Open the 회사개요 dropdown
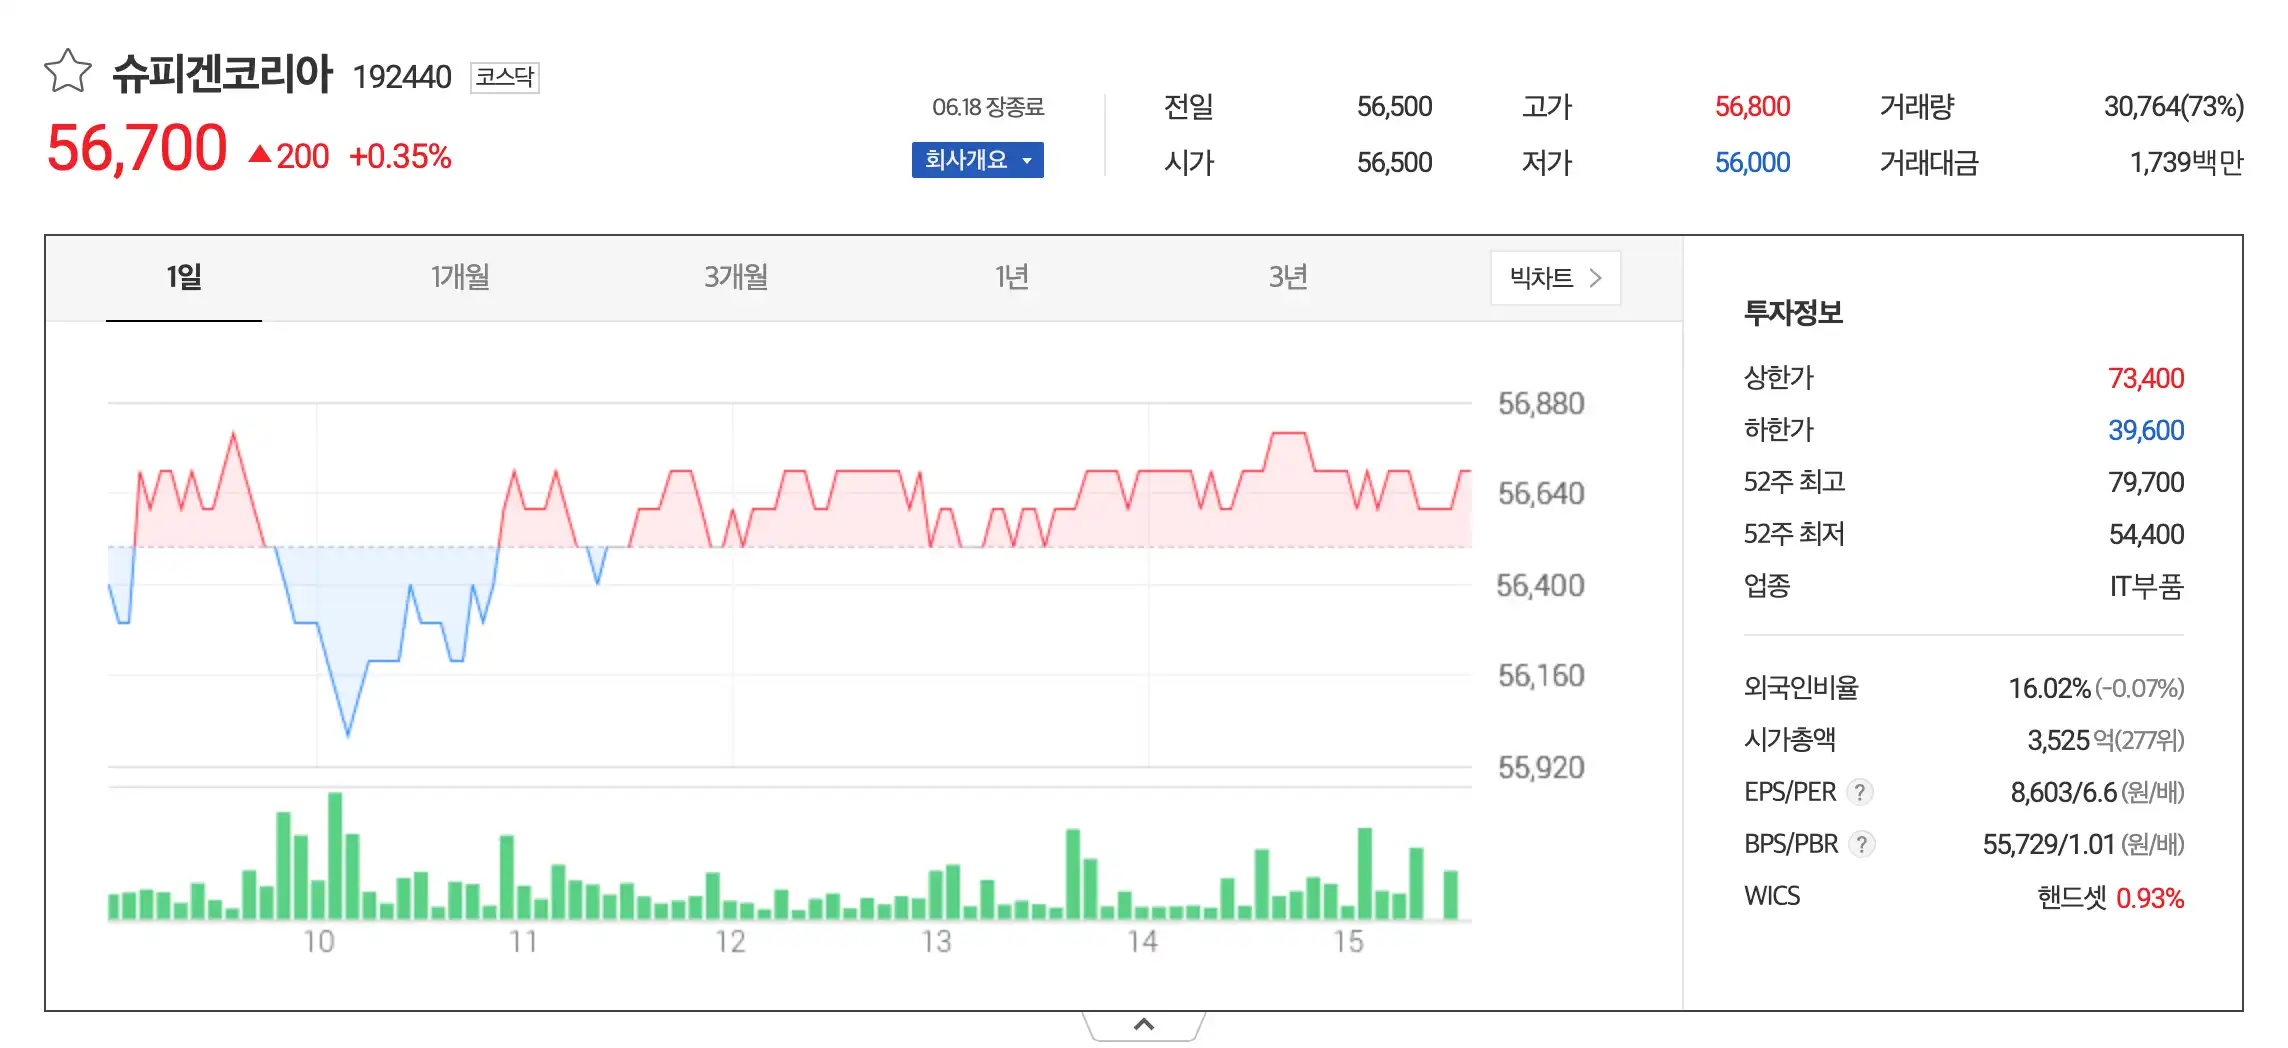This screenshot has height=1048, width=2288. (x=978, y=160)
